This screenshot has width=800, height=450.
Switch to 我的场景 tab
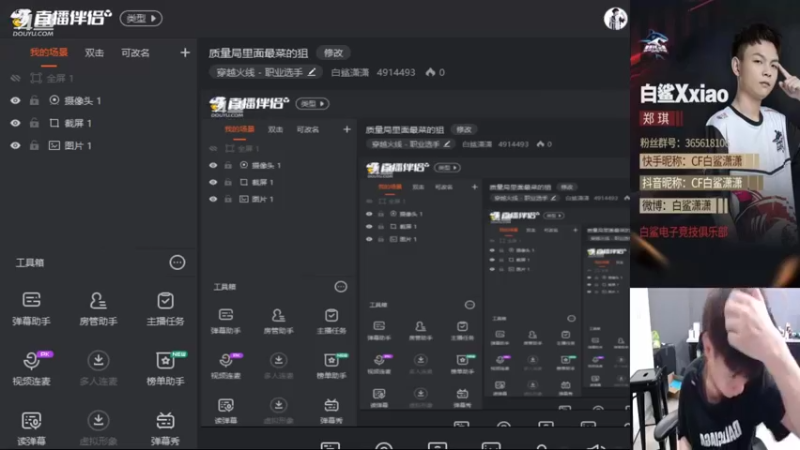click(x=48, y=53)
